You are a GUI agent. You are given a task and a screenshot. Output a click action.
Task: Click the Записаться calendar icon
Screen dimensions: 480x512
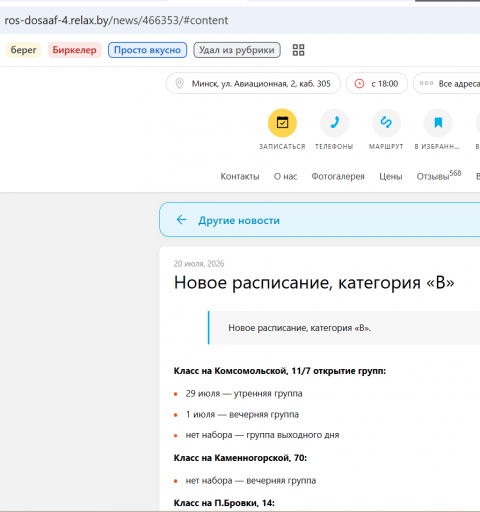click(x=282, y=123)
